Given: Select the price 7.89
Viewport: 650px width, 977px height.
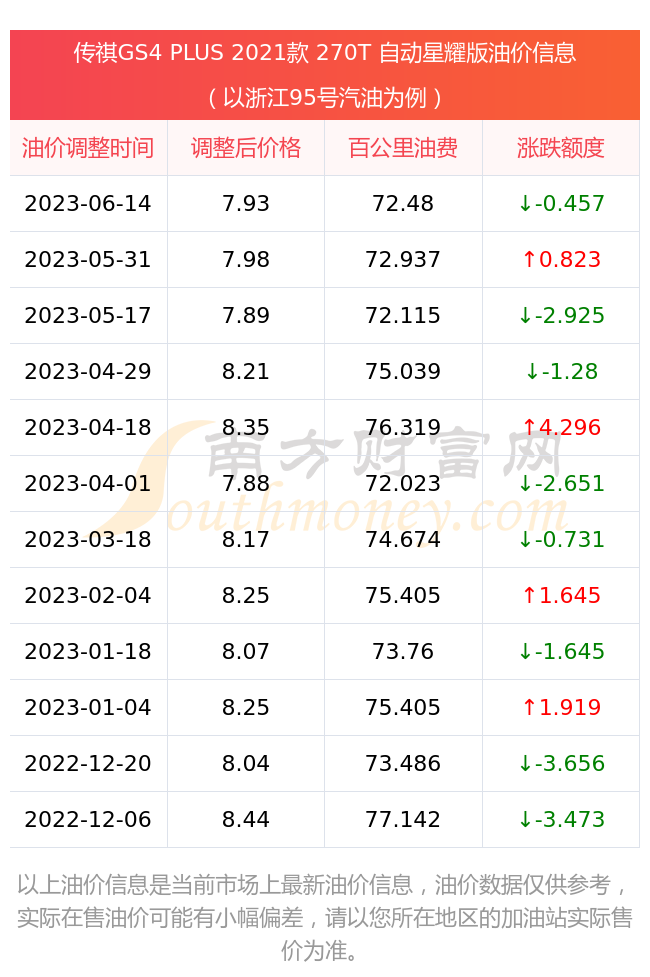Looking at the screenshot, I should click(246, 316).
